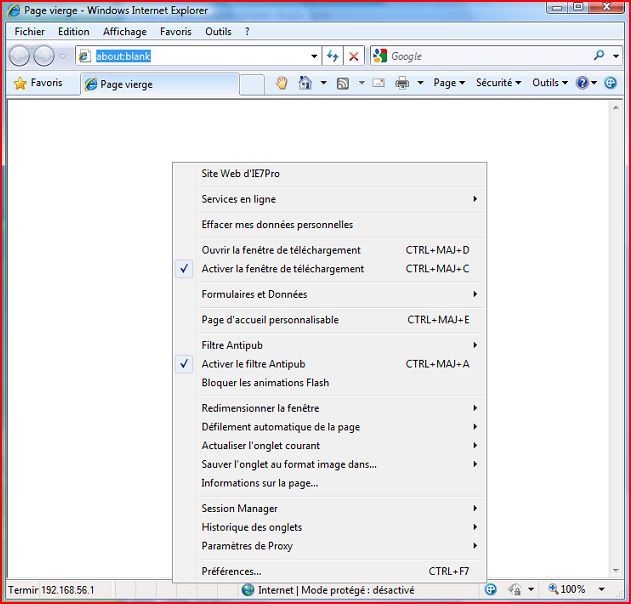Open recent pages dropdown arrow

(63, 56)
